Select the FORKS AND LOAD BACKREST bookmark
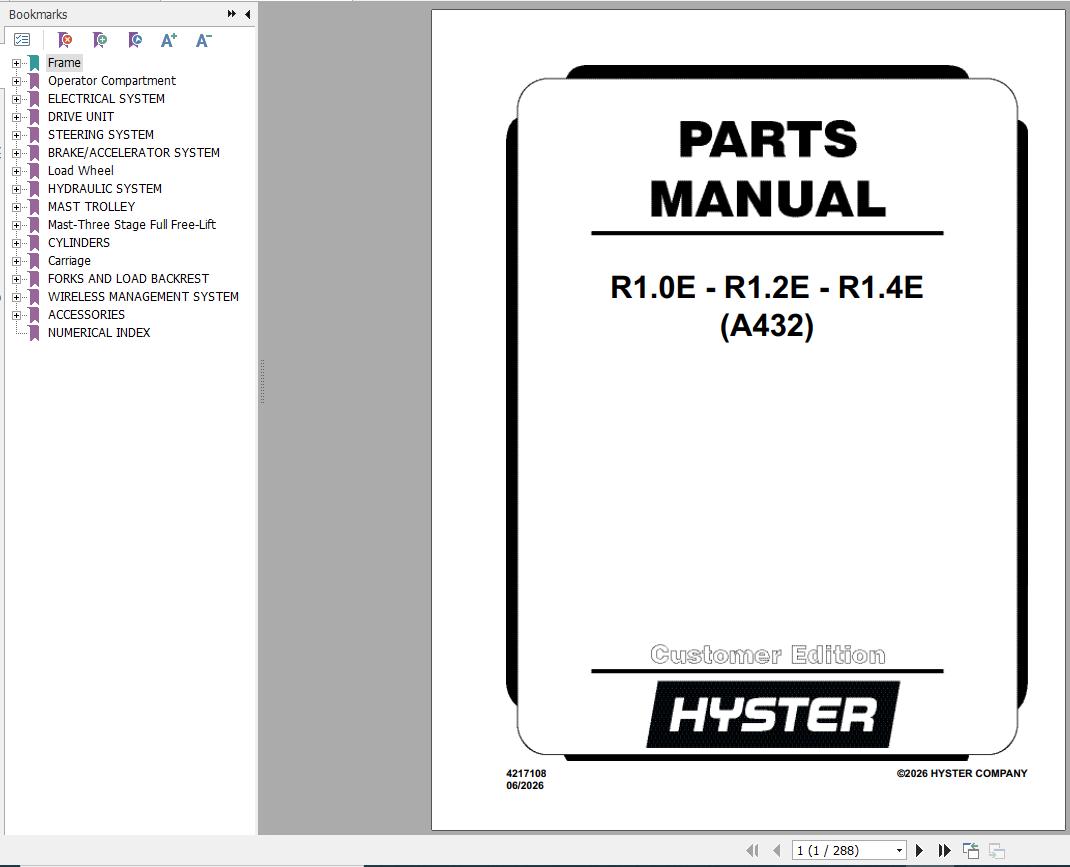Screen dimensions: 1070x867 tap(128, 278)
